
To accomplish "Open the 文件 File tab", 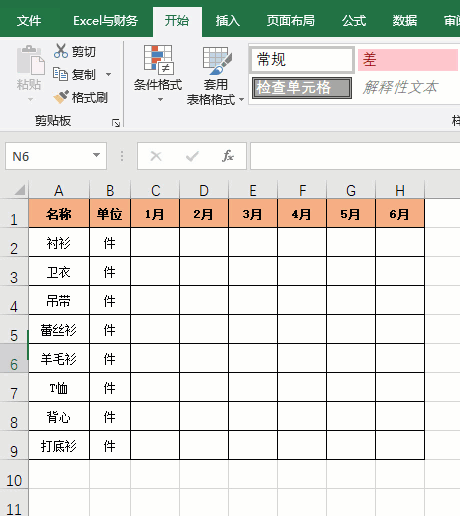I will click(29, 21).
